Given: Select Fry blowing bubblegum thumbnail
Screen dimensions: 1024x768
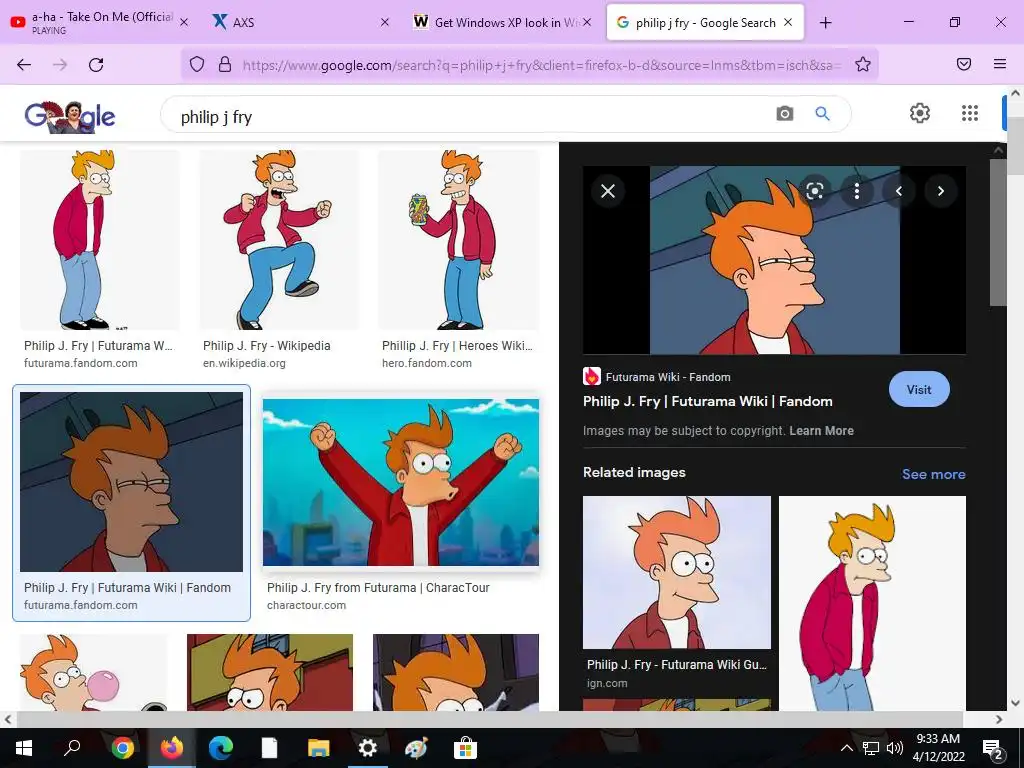Looking at the screenshot, I should tap(93, 672).
